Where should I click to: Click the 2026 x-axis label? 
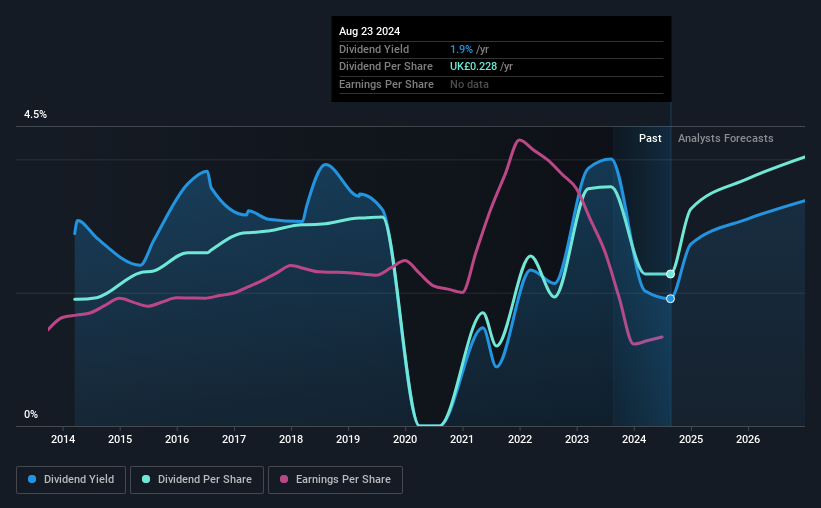[748, 439]
